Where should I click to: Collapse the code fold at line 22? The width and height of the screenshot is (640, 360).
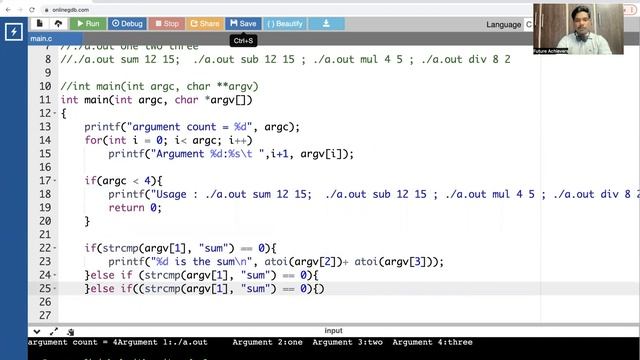(x=55, y=248)
